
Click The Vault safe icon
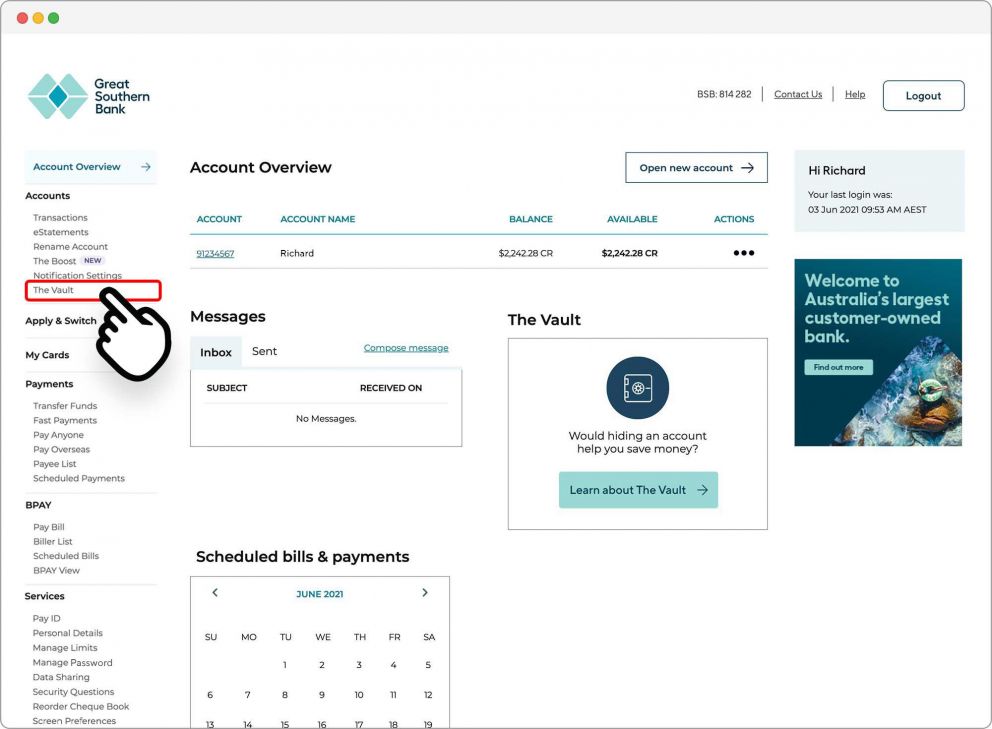coord(637,388)
